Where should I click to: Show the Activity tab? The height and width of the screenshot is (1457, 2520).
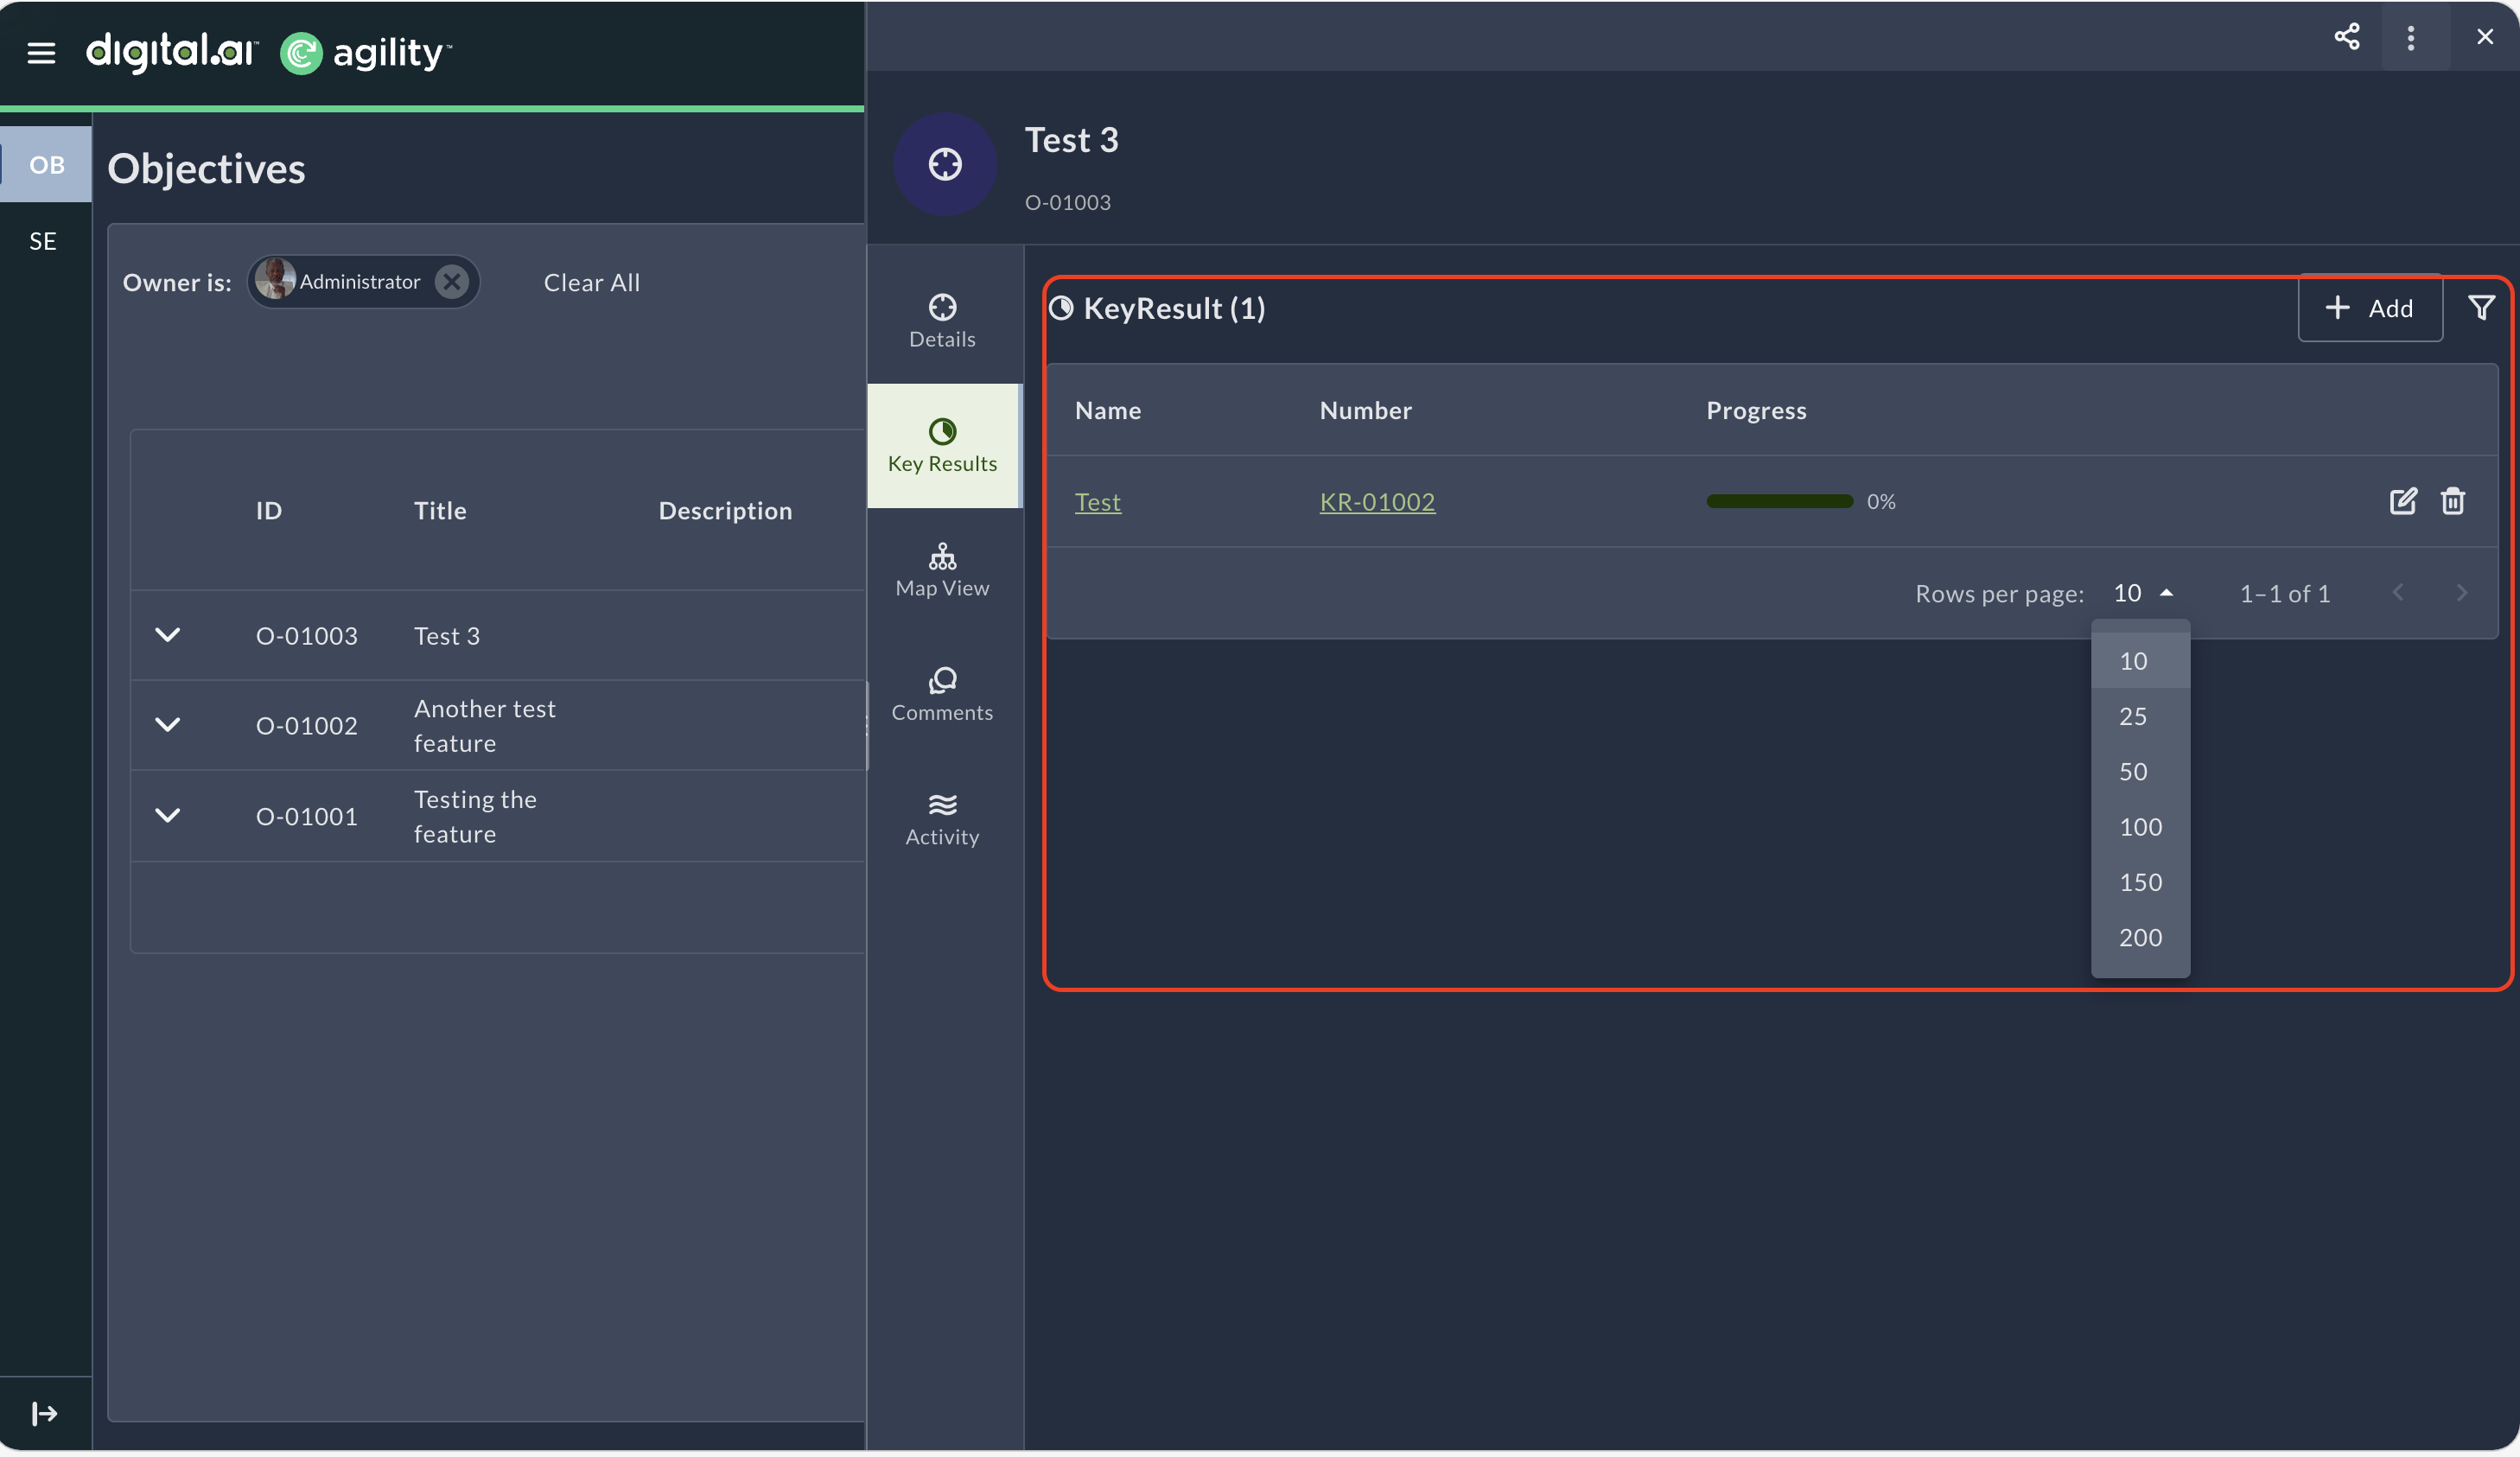tap(943, 819)
